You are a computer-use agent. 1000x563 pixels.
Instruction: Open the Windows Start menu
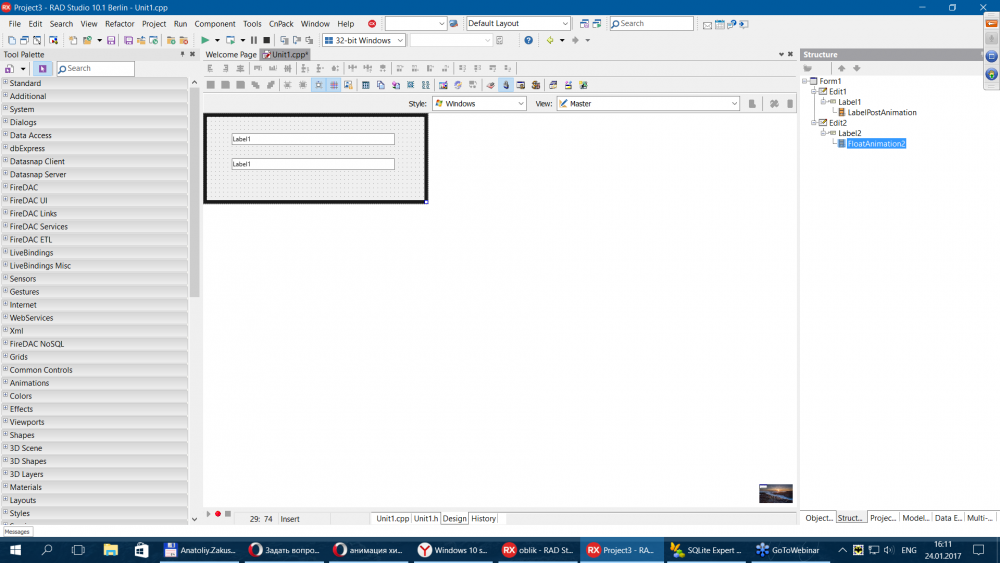pos(15,550)
